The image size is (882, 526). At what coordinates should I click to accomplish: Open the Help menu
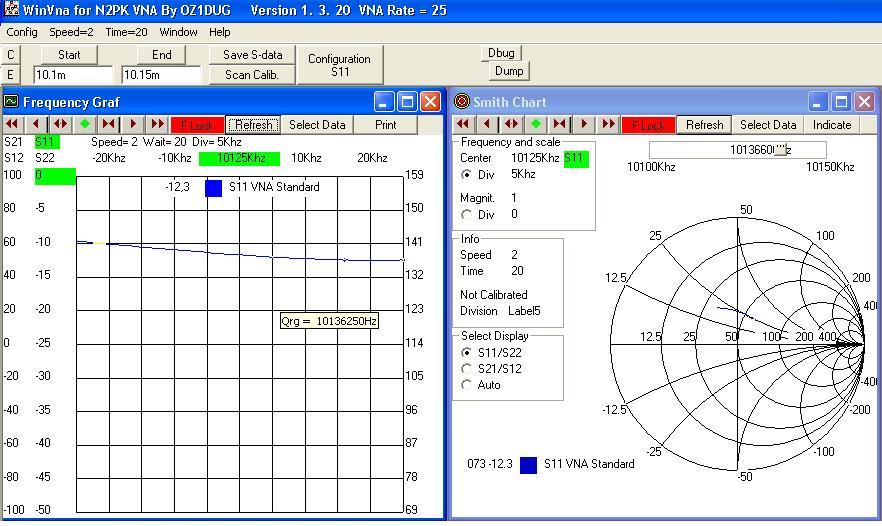point(220,32)
